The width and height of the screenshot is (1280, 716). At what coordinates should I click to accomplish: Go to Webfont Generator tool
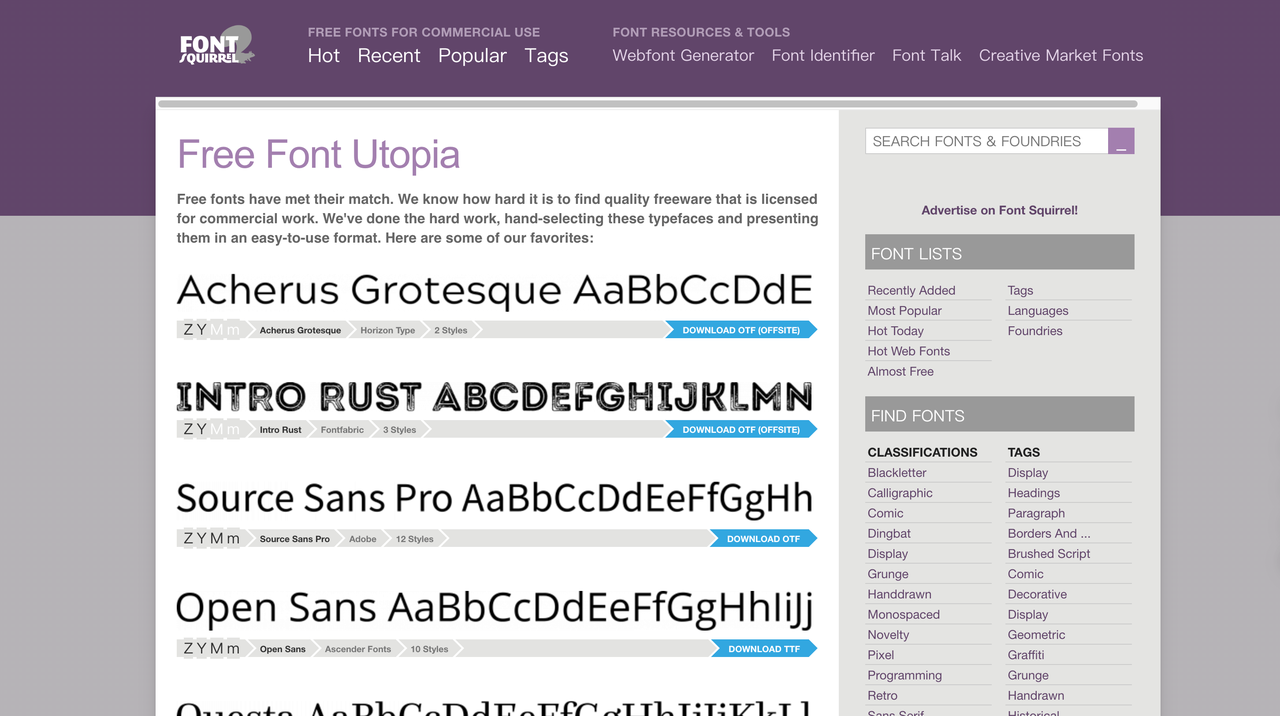point(683,56)
